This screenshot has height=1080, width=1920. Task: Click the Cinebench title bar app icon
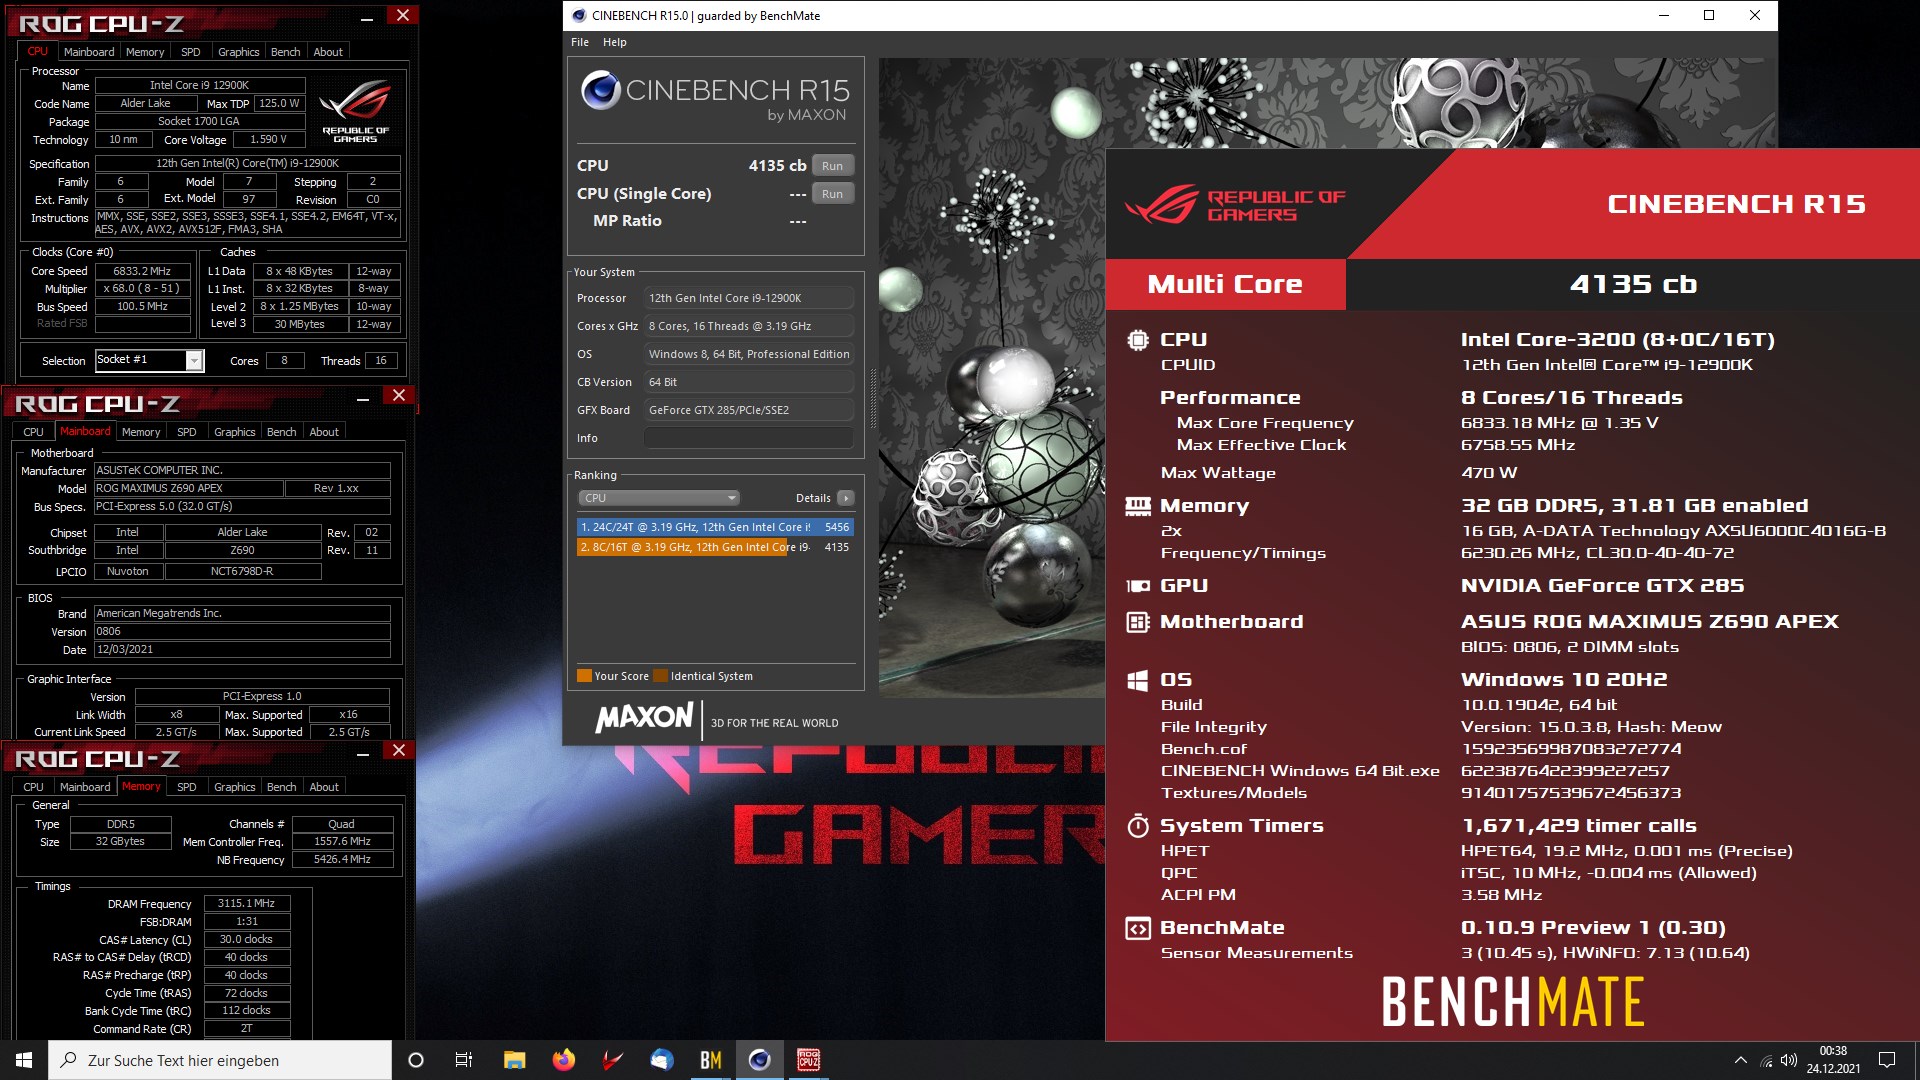tap(579, 15)
